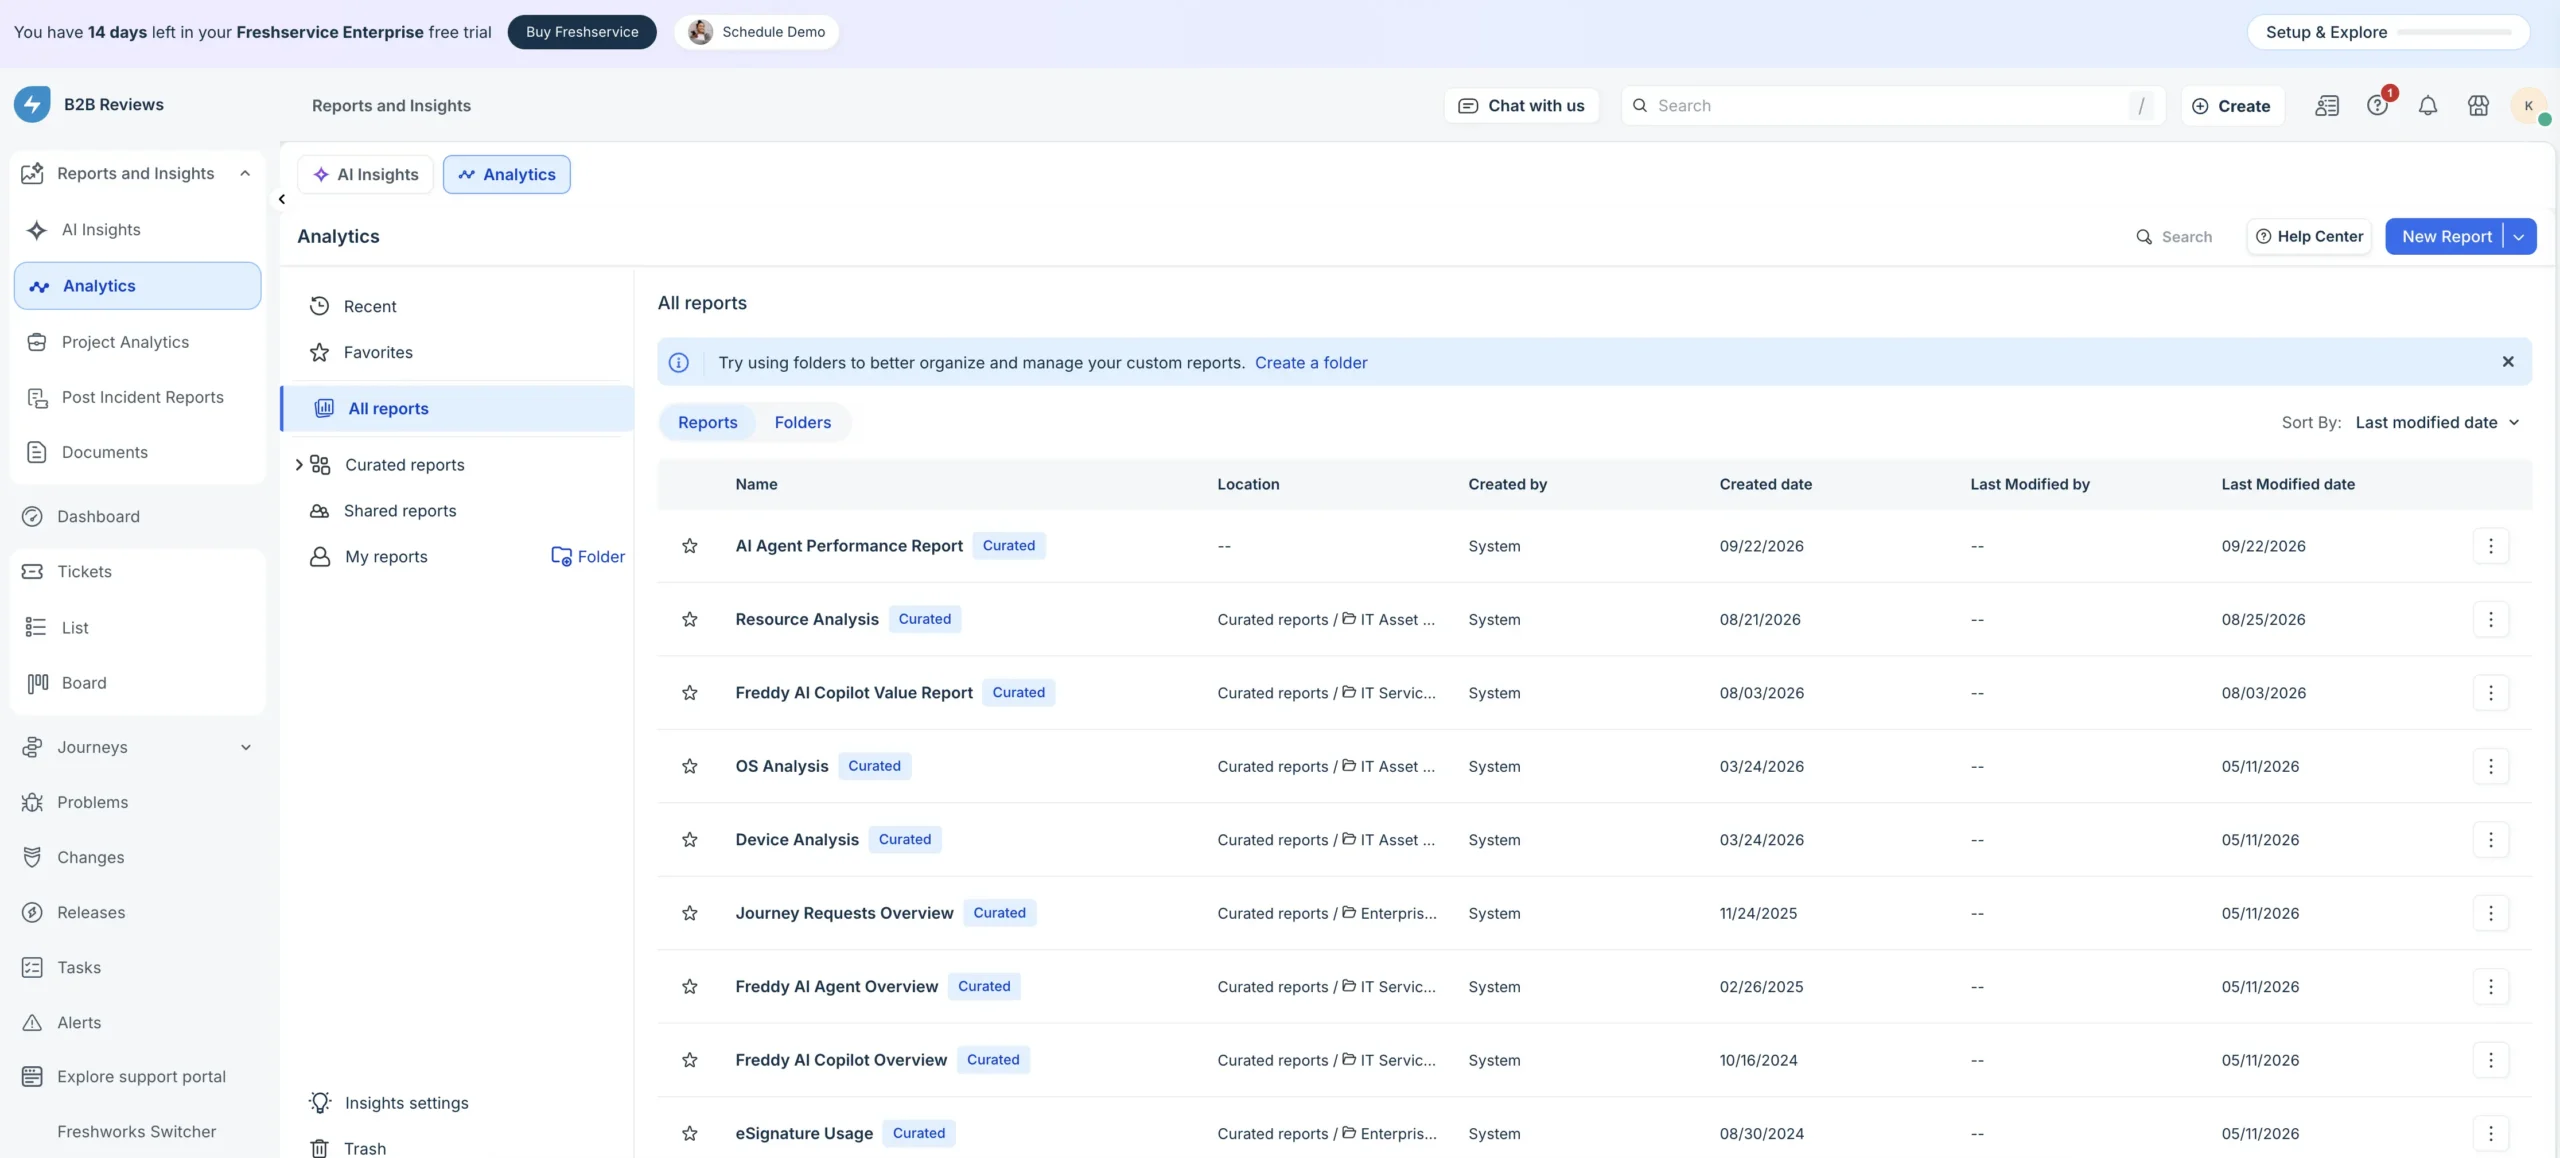The image size is (2560, 1158).
Task: Select All reports in the analytics panel
Action: tap(458, 409)
